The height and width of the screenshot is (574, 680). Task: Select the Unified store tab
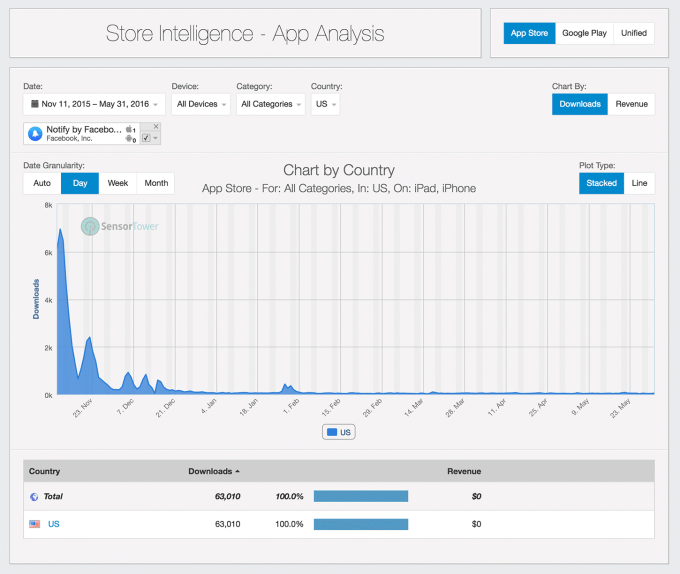point(634,33)
